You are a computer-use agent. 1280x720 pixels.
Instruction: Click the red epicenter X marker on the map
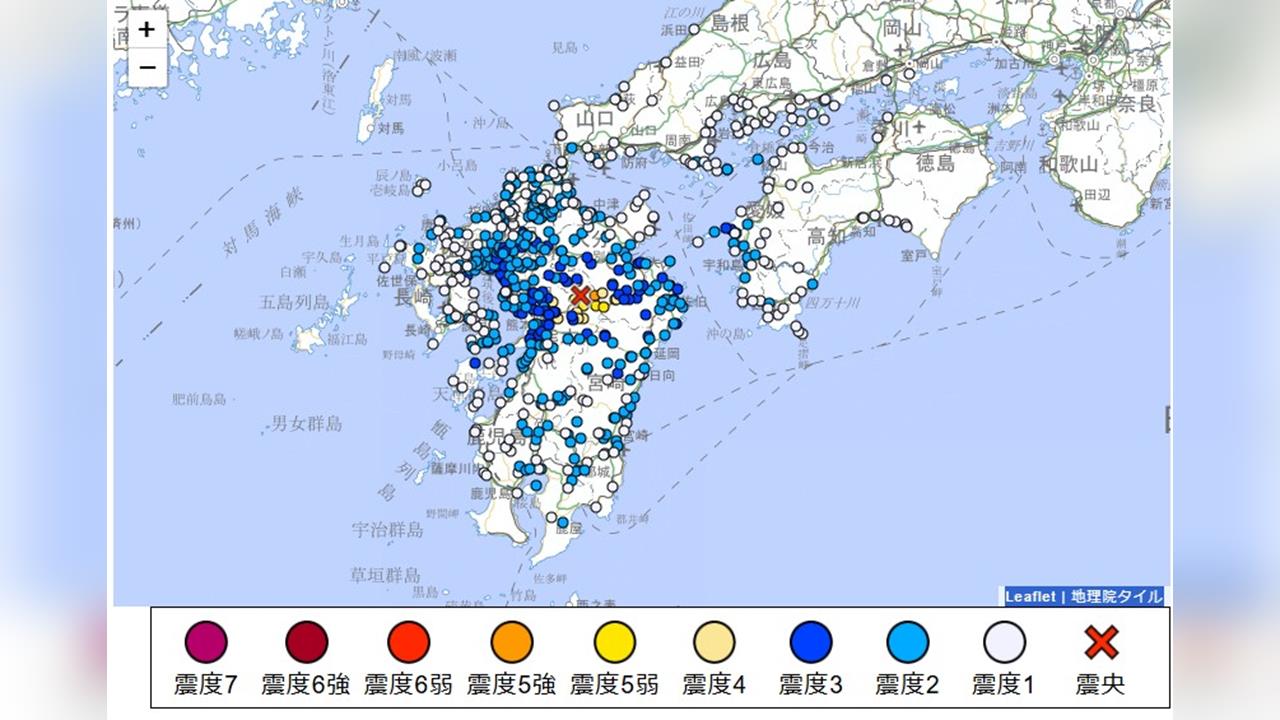[580, 295]
